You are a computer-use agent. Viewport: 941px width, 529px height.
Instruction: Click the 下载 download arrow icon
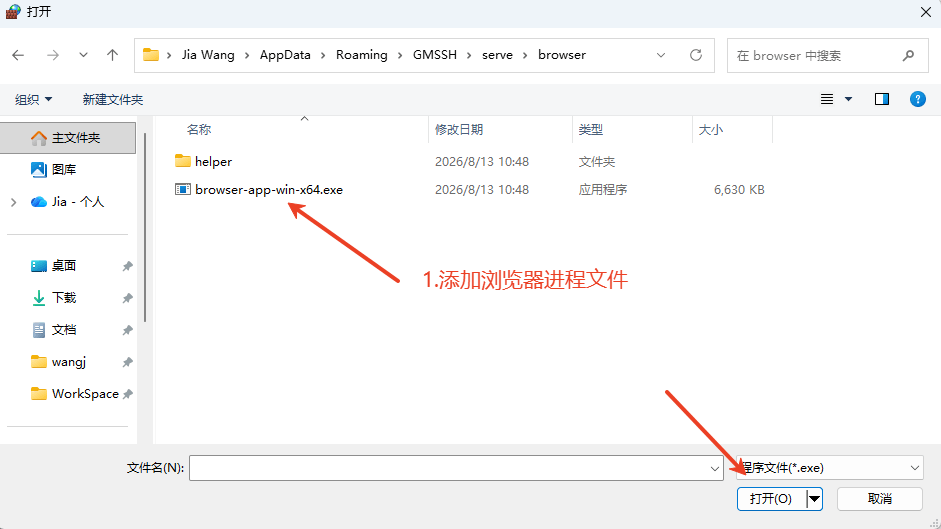pos(38,298)
